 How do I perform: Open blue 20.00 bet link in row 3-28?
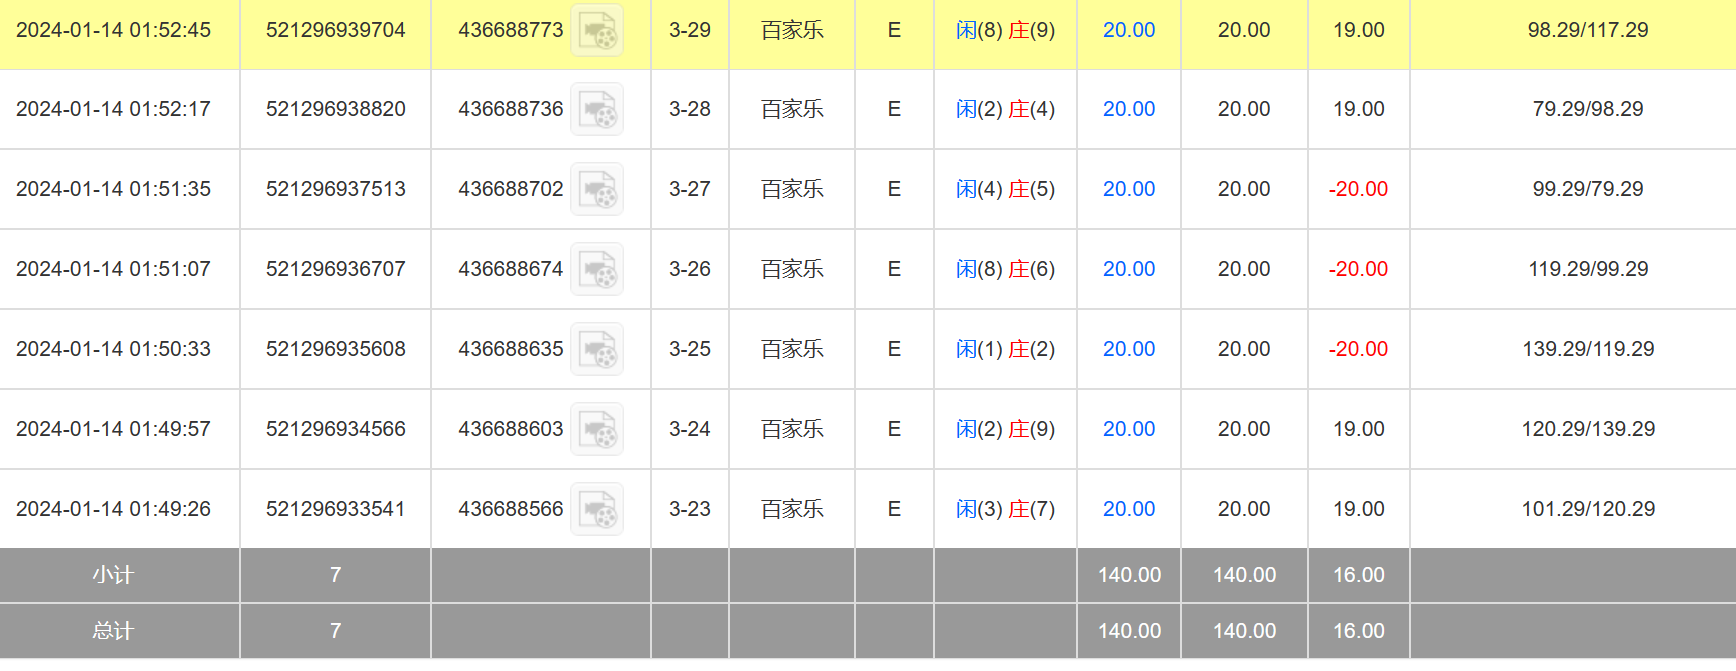pos(1128,109)
